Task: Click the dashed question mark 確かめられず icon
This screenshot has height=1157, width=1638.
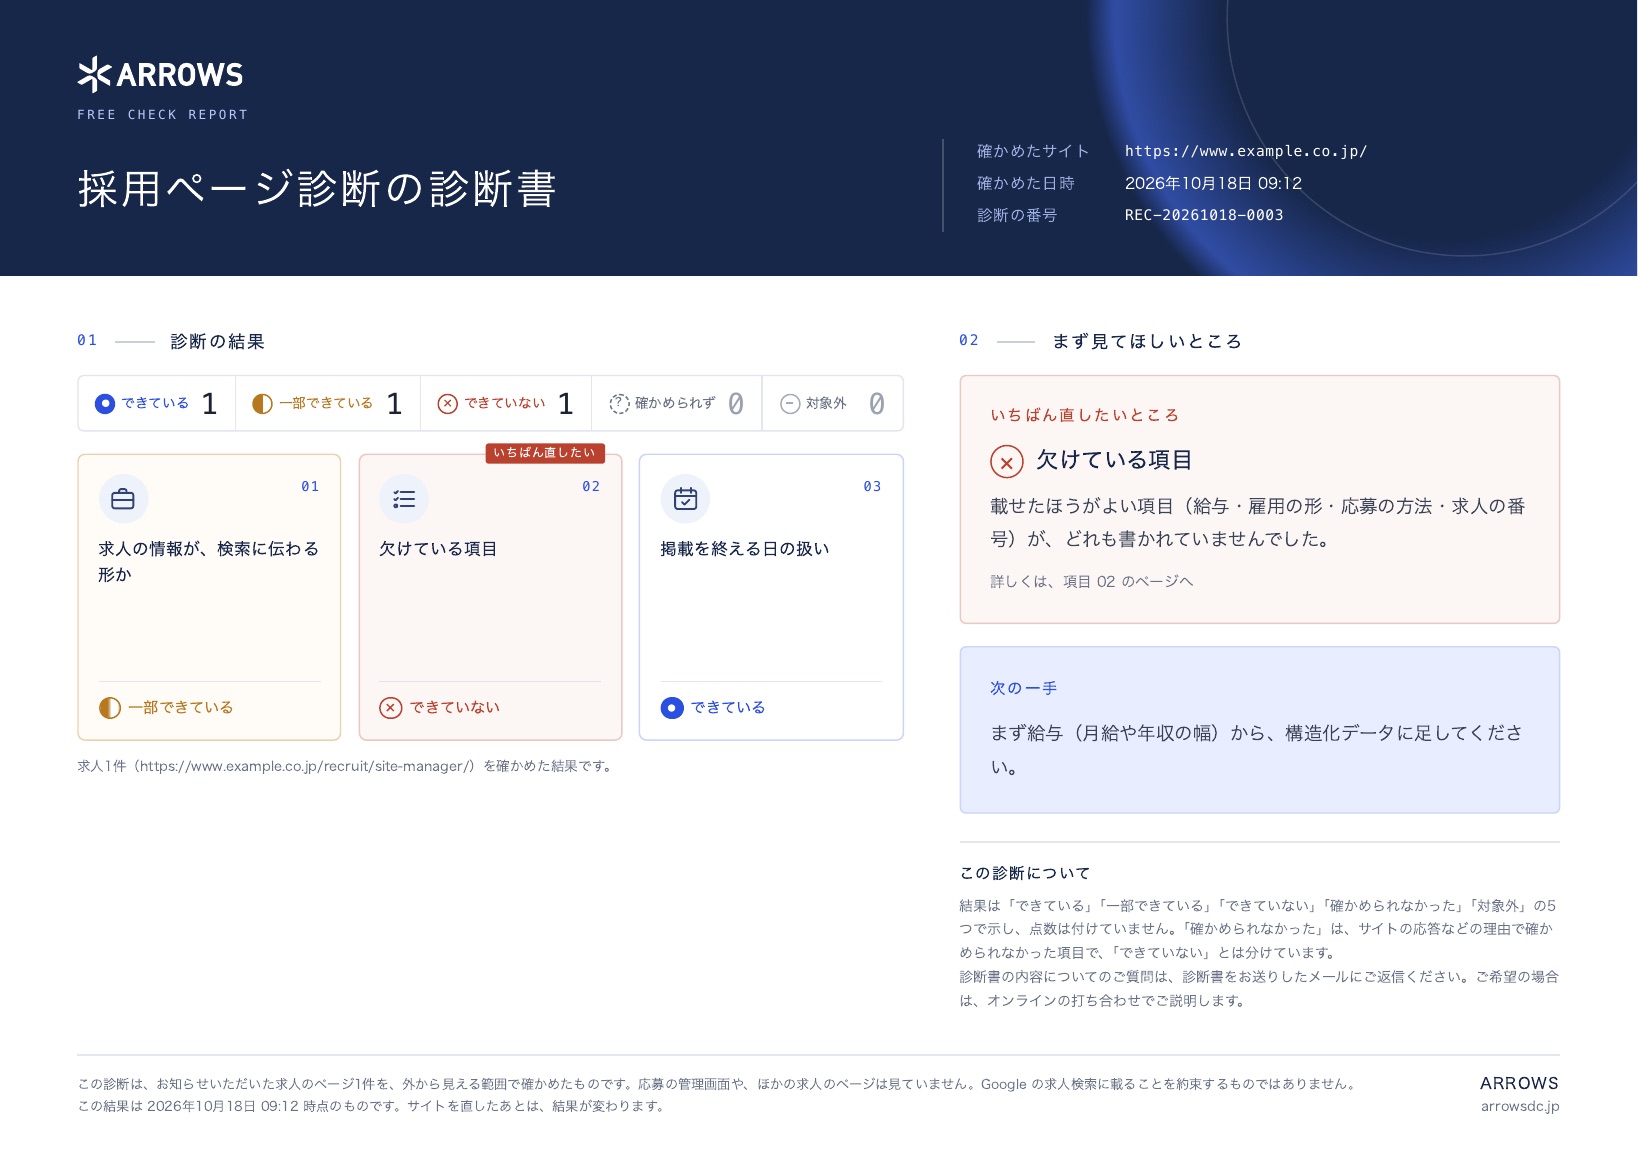Action: (x=620, y=404)
